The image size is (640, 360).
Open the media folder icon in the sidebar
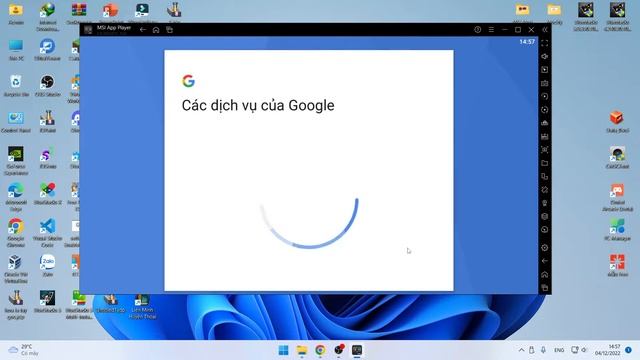544,163
